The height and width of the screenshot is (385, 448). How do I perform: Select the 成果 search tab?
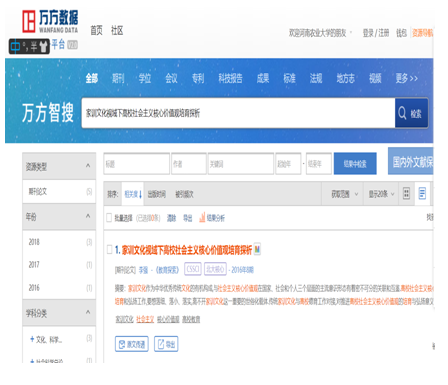(x=263, y=78)
